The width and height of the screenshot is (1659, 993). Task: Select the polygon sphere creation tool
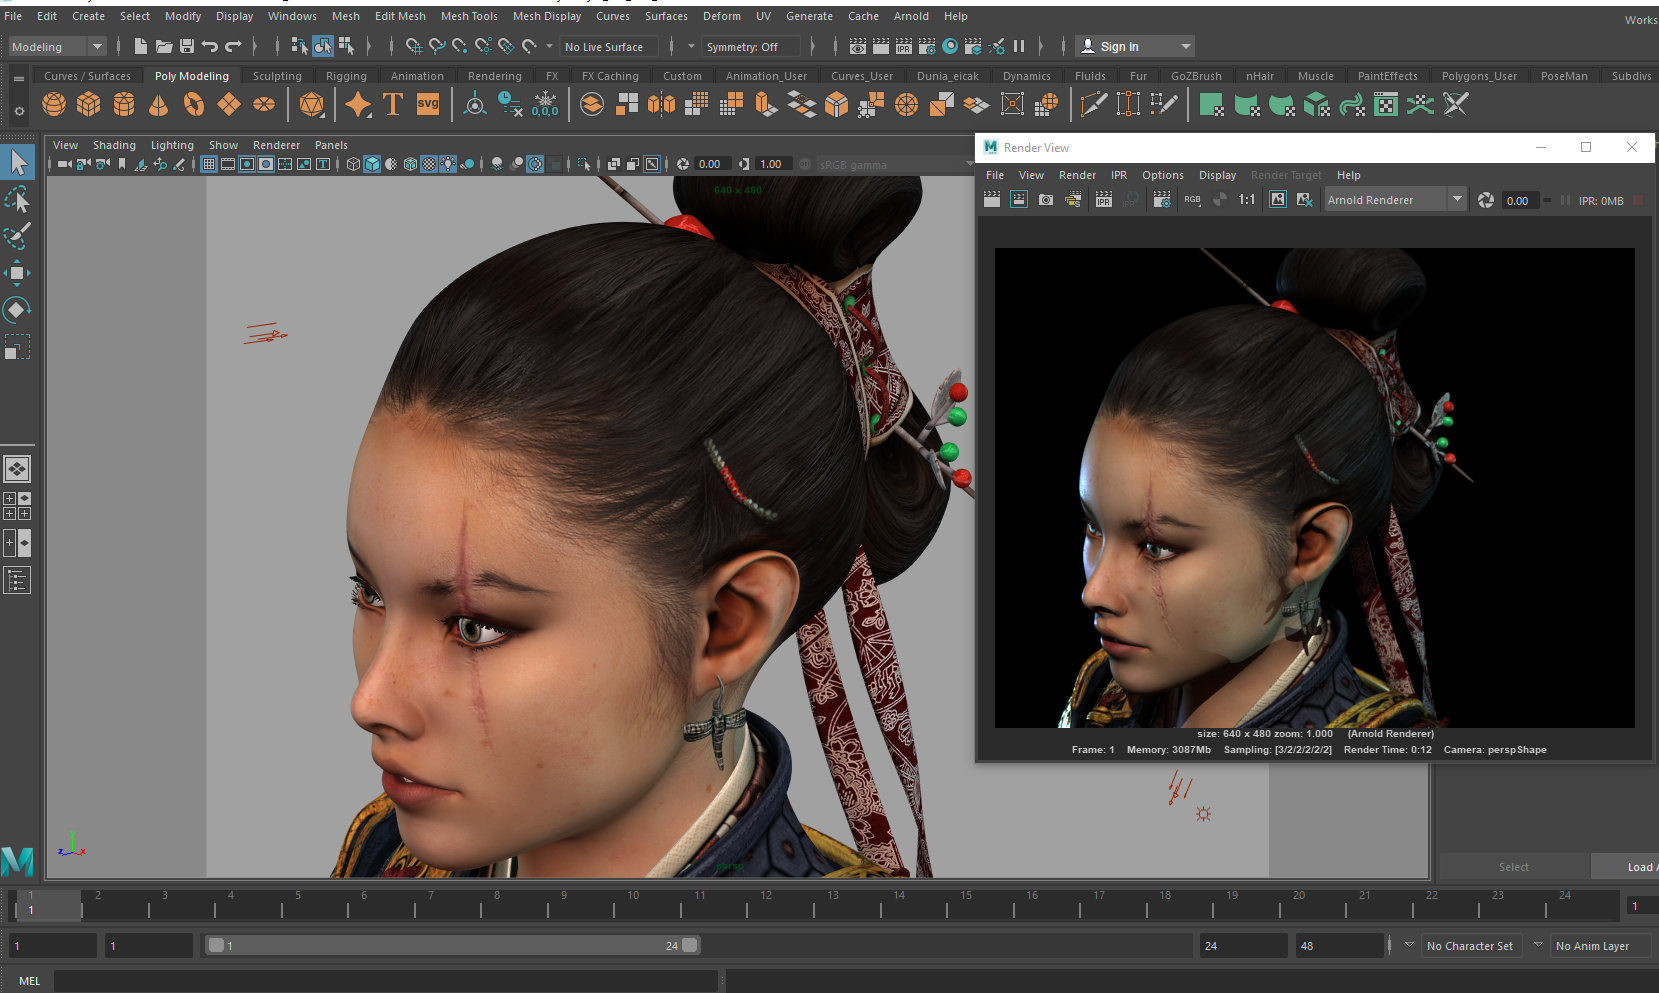(53, 104)
